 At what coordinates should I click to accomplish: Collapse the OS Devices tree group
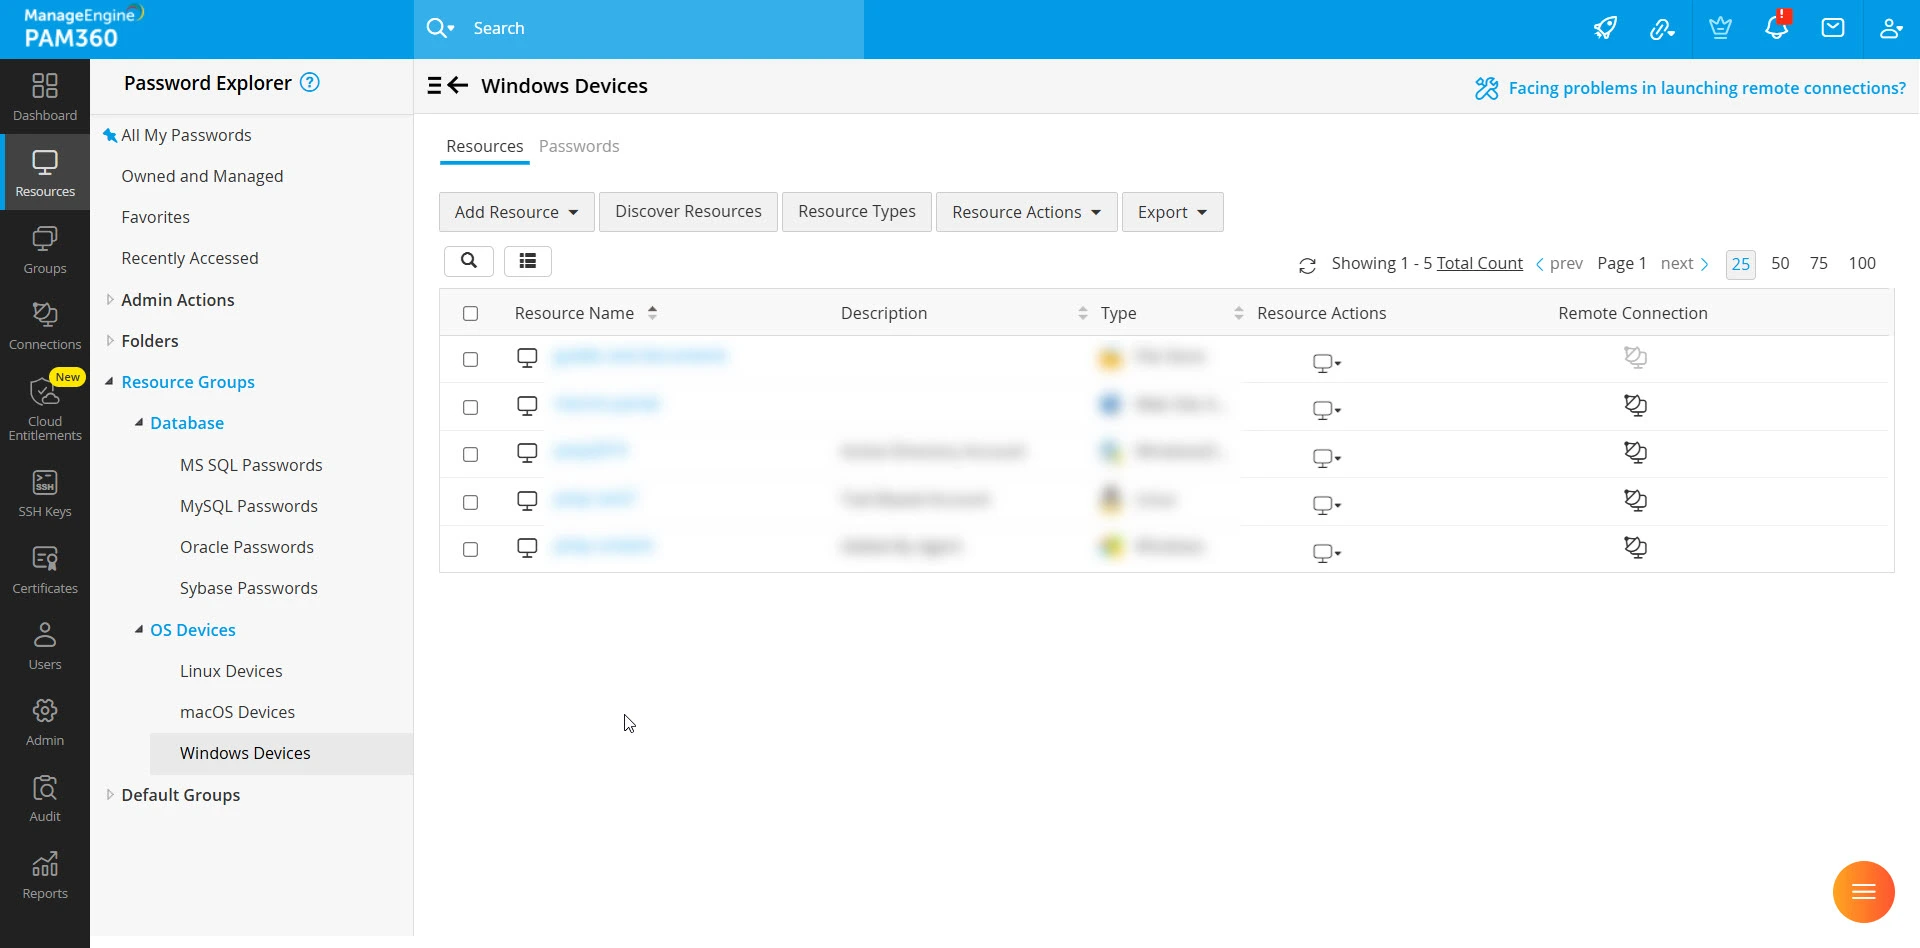click(x=140, y=629)
